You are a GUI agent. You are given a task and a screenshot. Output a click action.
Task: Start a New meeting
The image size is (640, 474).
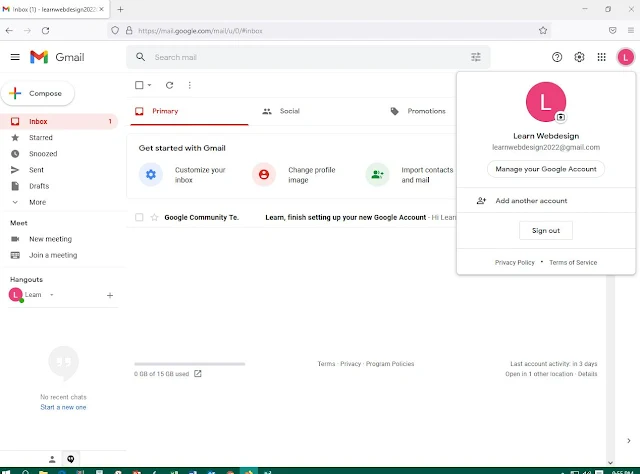(x=50, y=239)
